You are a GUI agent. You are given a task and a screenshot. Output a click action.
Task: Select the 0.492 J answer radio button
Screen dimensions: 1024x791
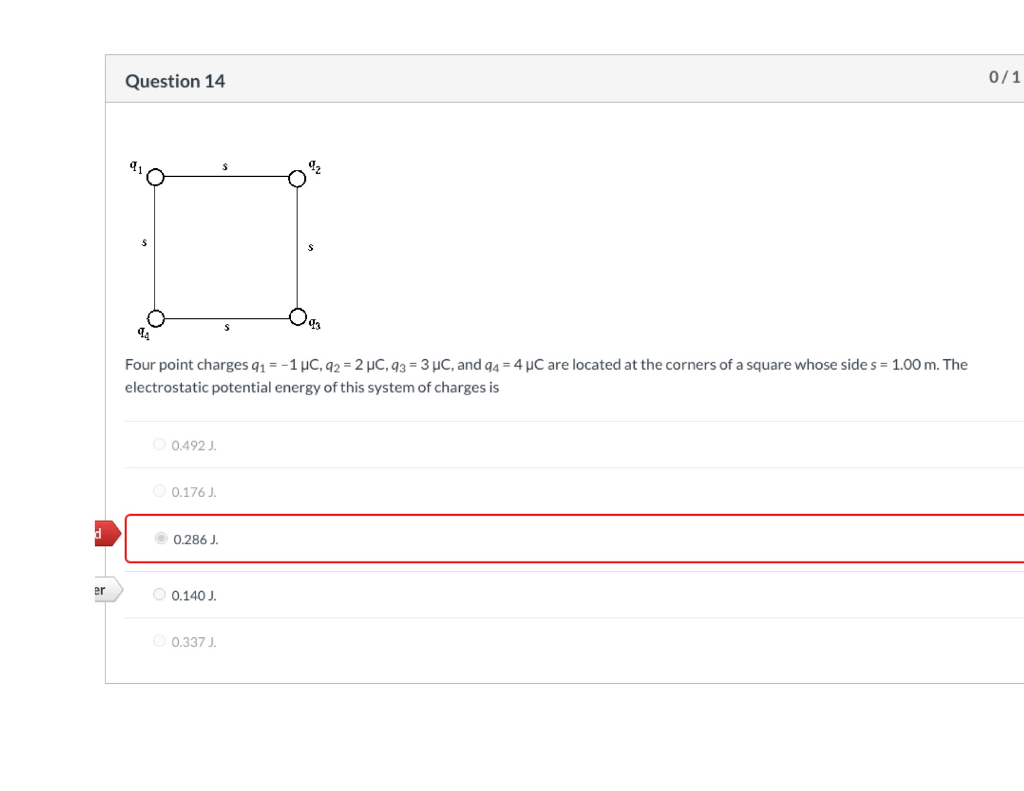[159, 443]
